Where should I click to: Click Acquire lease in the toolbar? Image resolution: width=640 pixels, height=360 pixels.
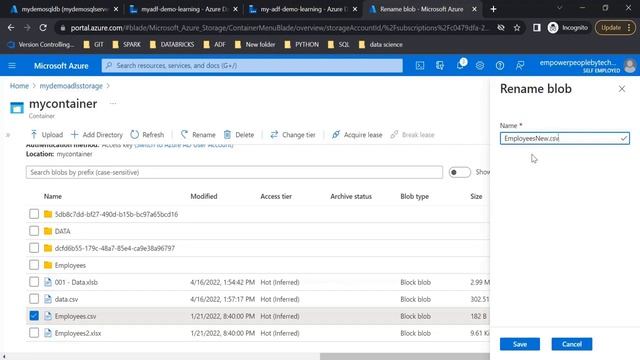(x=357, y=135)
